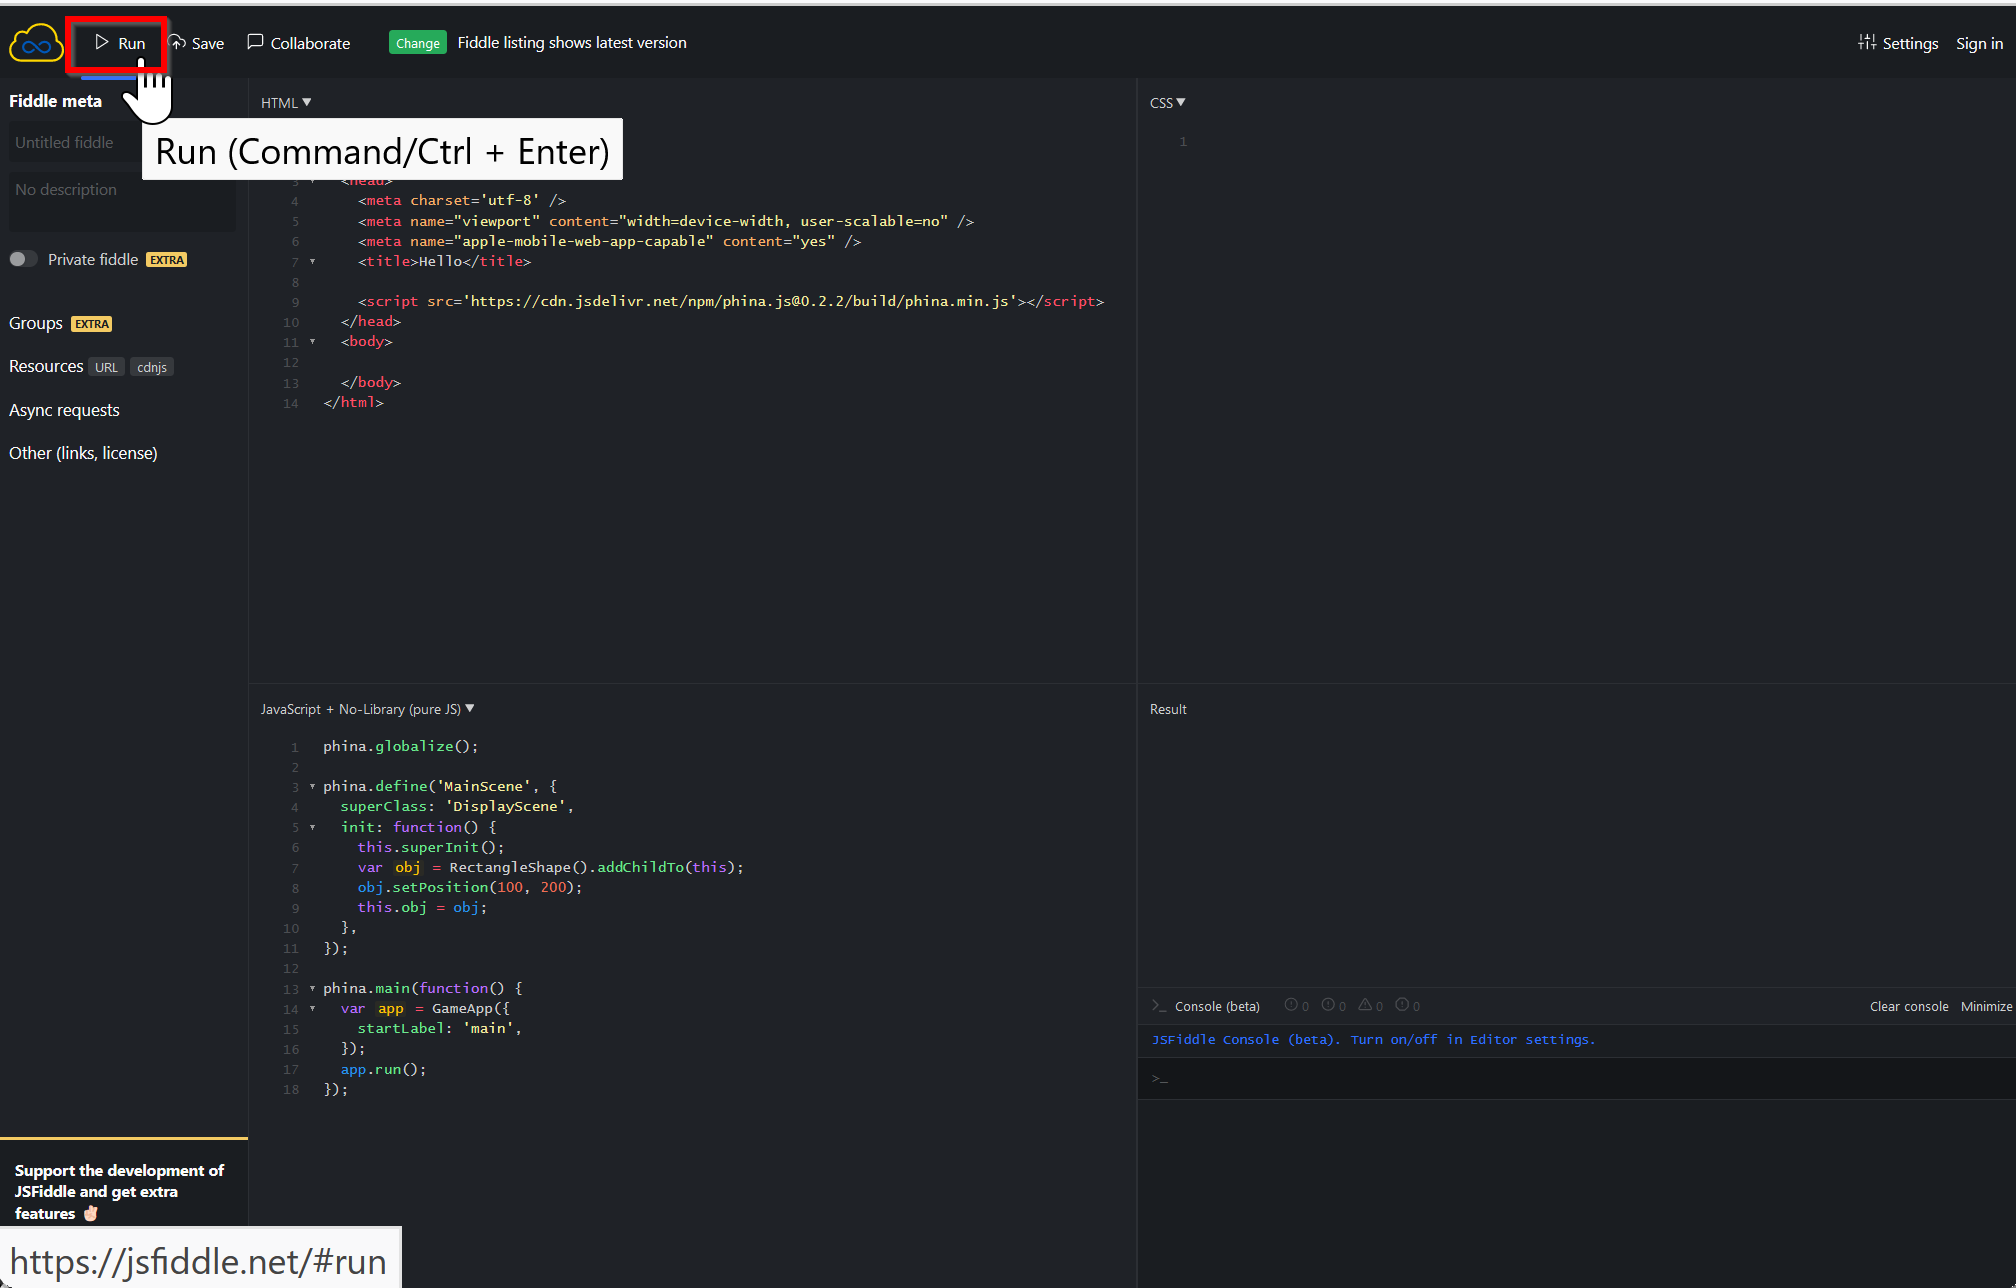The image size is (2016, 1288).
Task: Collapse the init function fold arrow
Action: point(313,827)
